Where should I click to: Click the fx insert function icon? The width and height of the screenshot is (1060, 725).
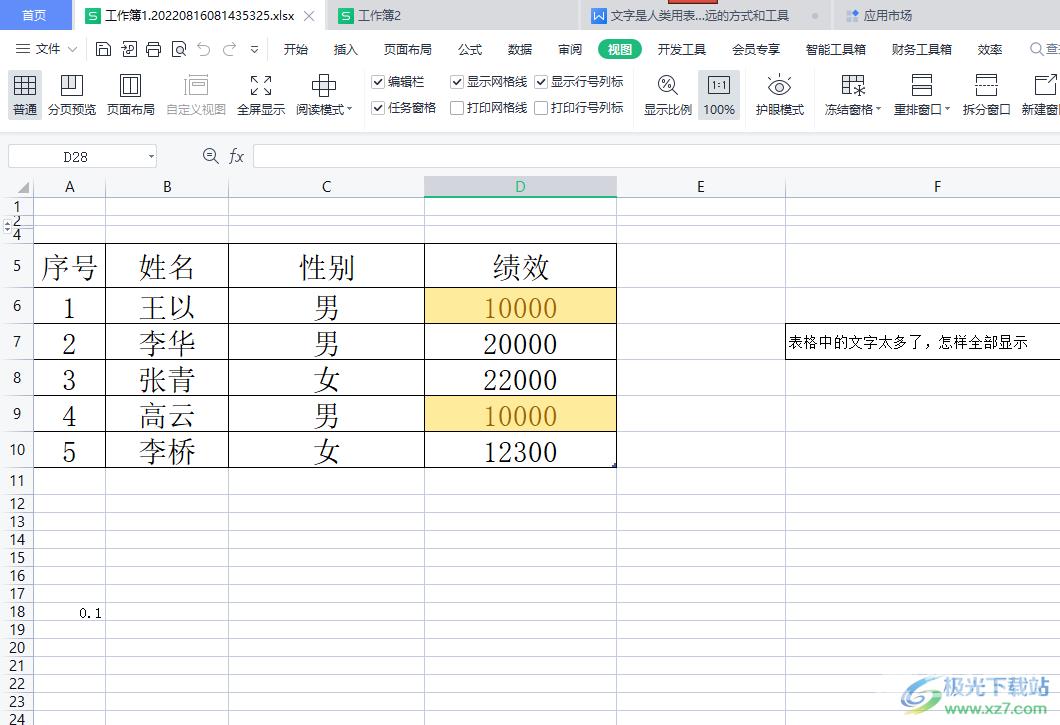(236, 156)
